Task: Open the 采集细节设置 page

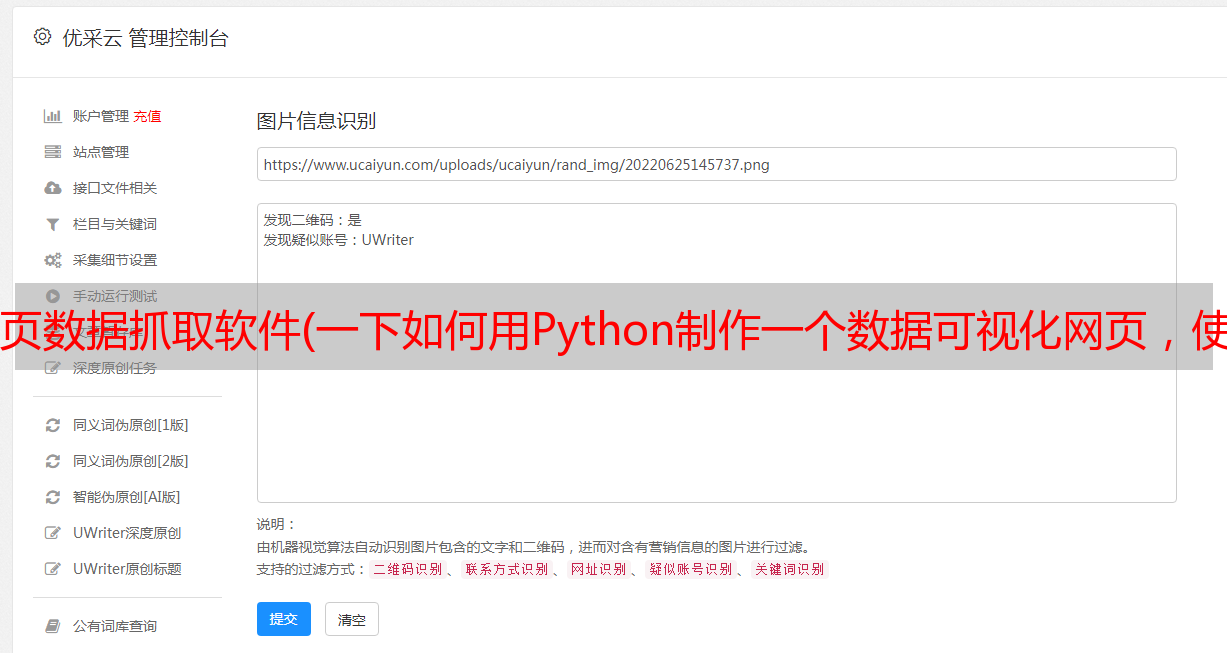Action: pyautogui.click(x=115, y=260)
